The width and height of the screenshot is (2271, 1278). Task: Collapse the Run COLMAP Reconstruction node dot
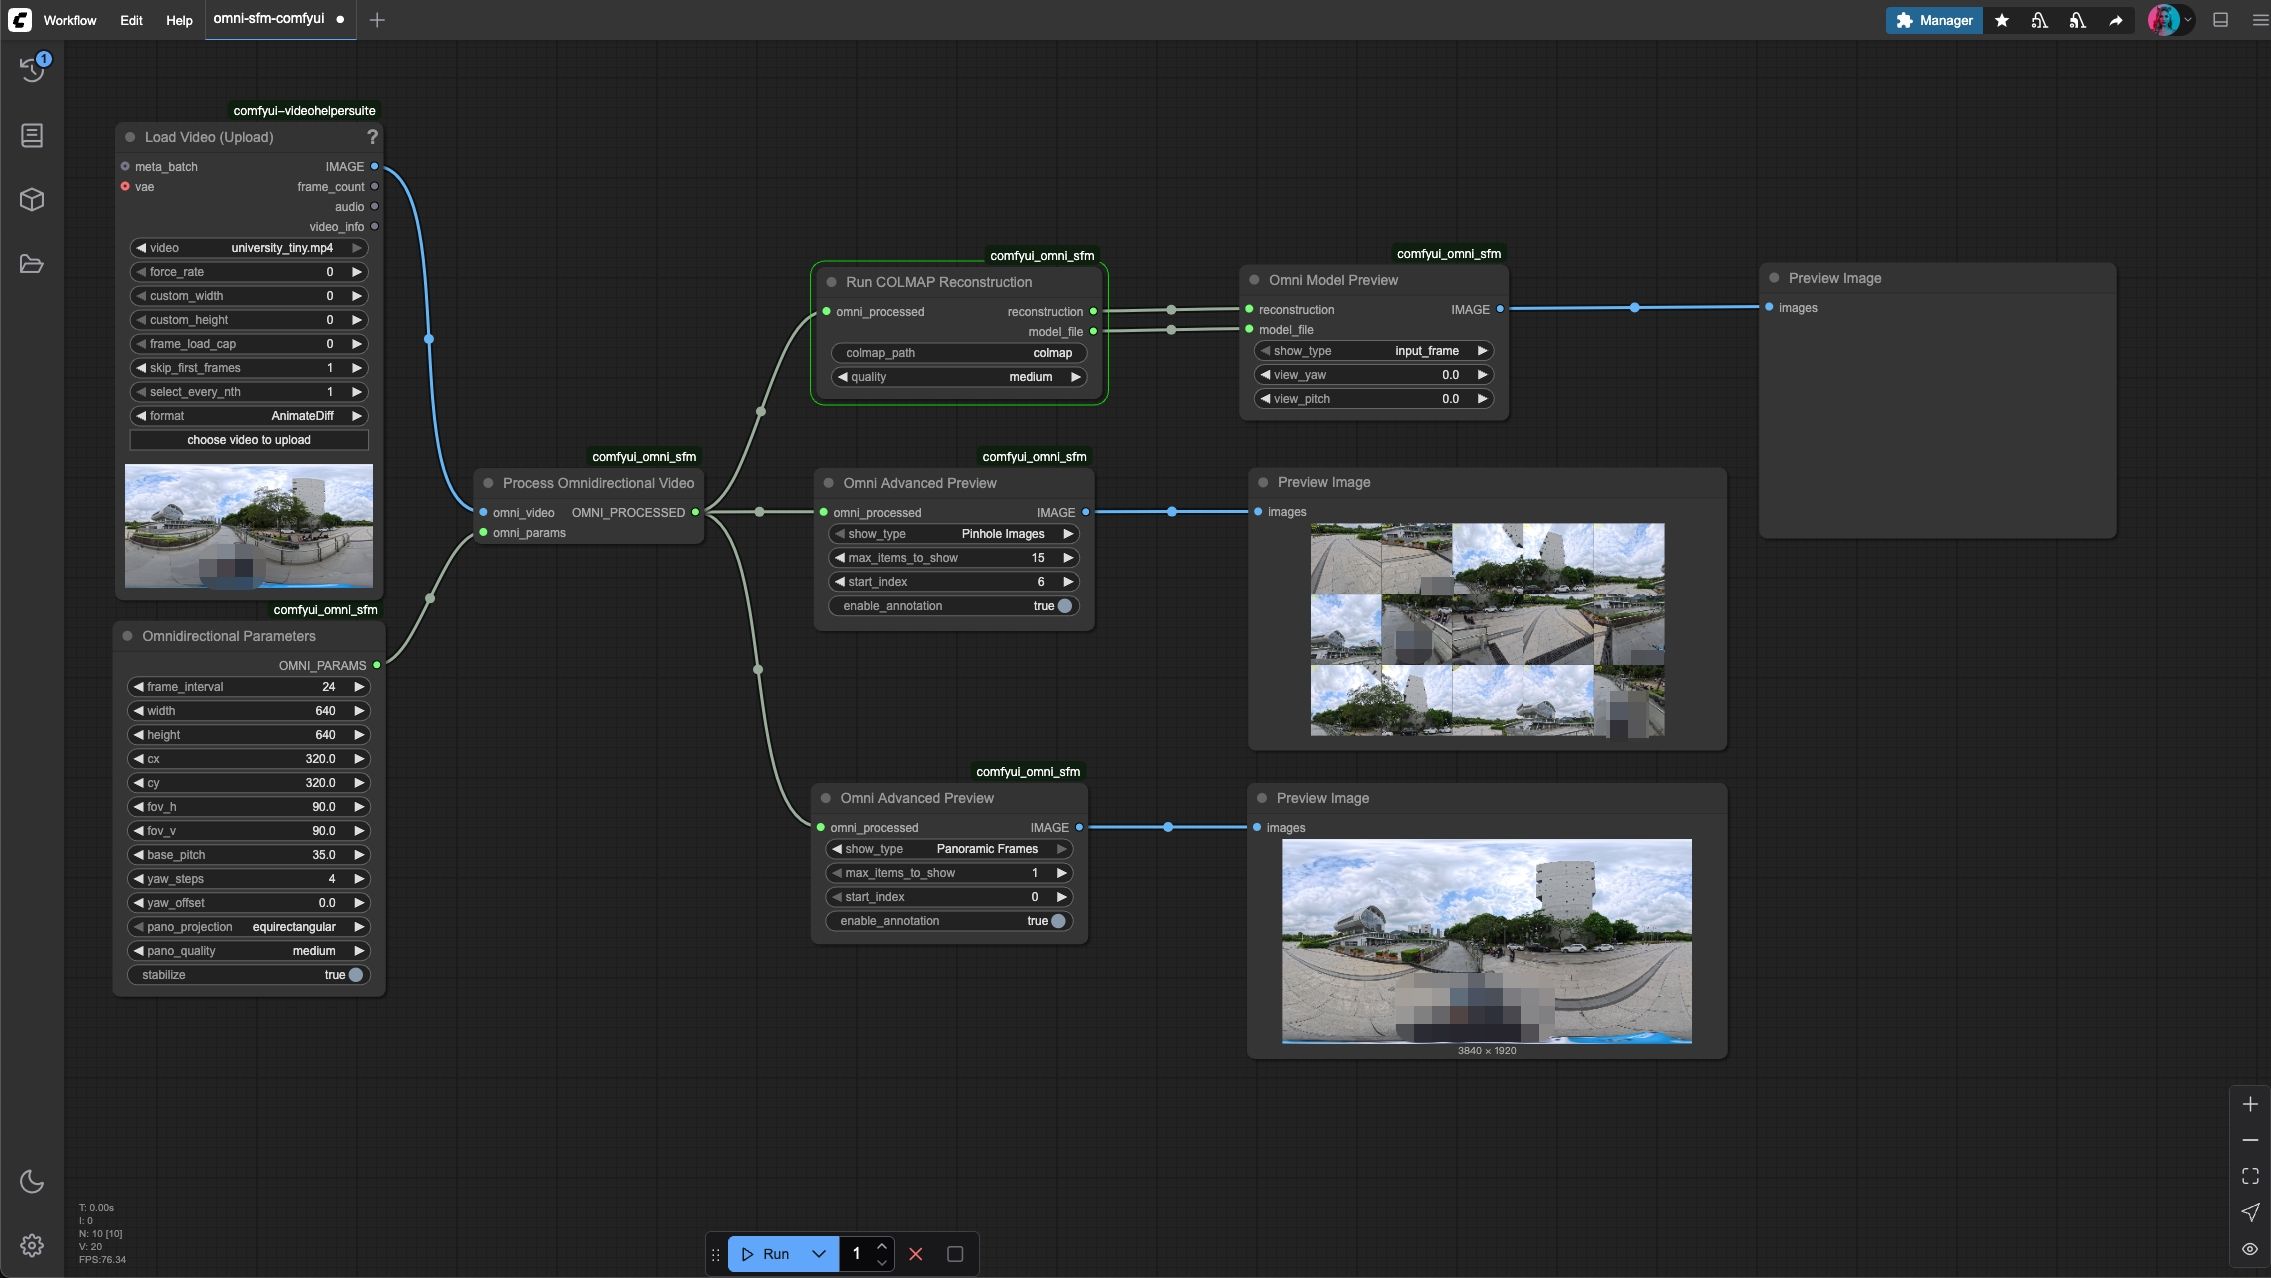click(831, 282)
